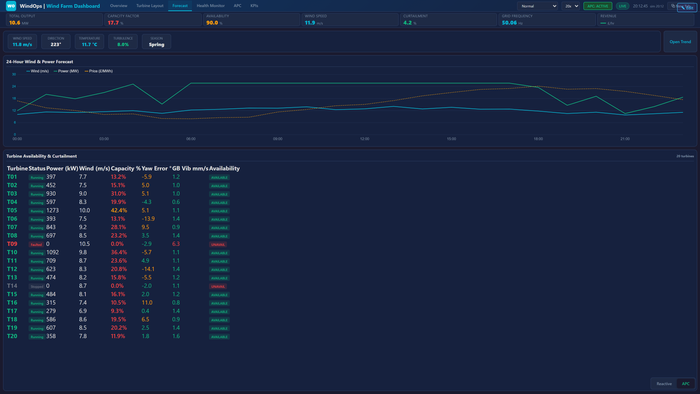This screenshot has height=394, width=700.
Task: Open the Normal mode dropdown
Action: (x=538, y=6)
